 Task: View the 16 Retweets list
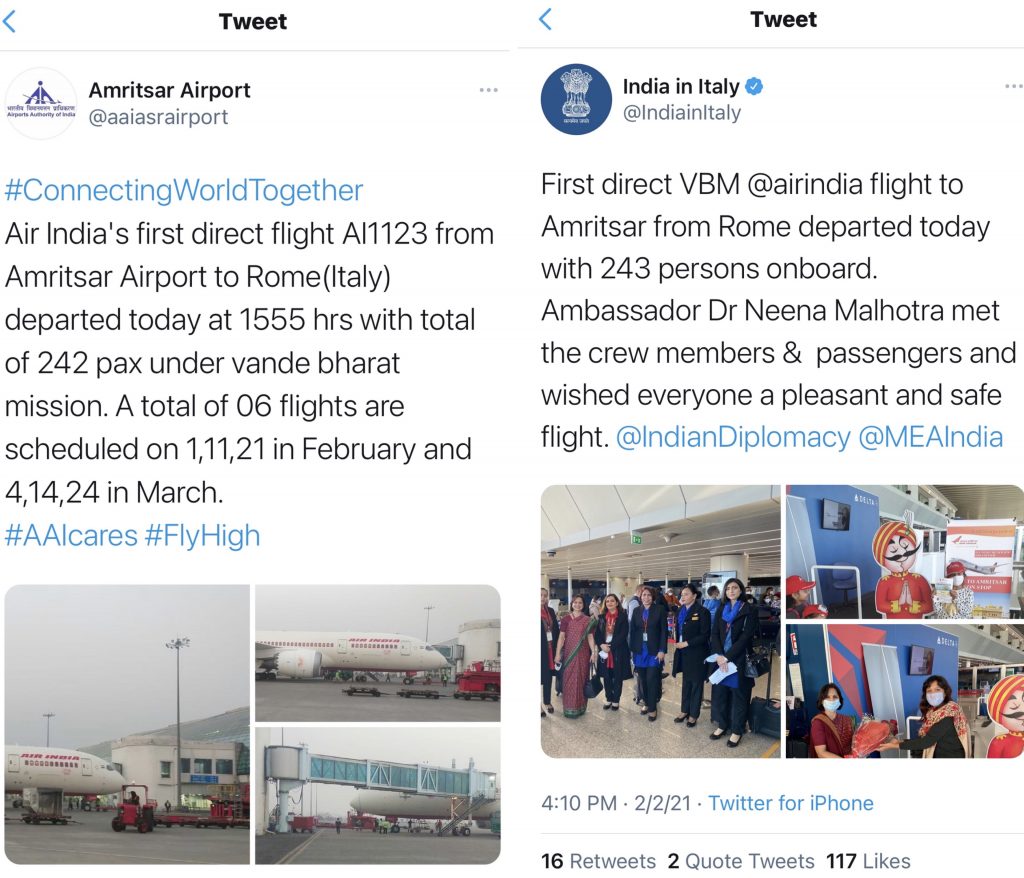tap(598, 861)
